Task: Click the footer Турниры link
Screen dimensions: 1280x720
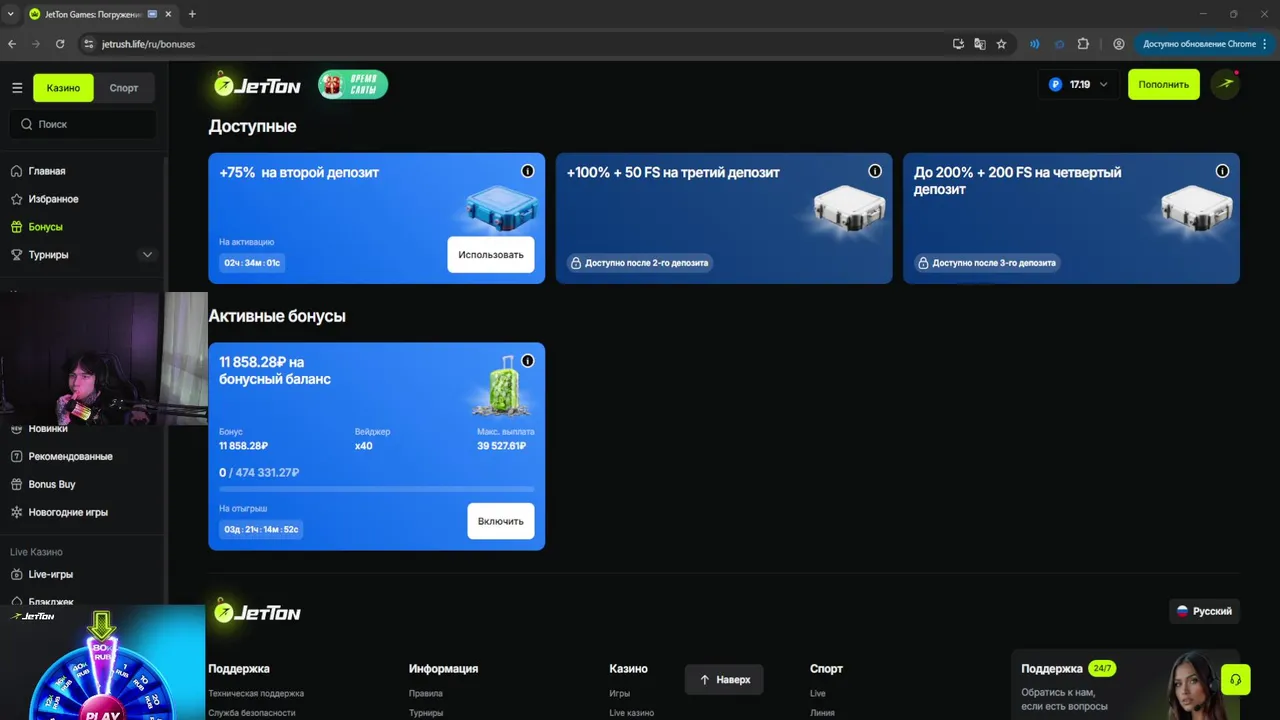Action: tap(426, 713)
